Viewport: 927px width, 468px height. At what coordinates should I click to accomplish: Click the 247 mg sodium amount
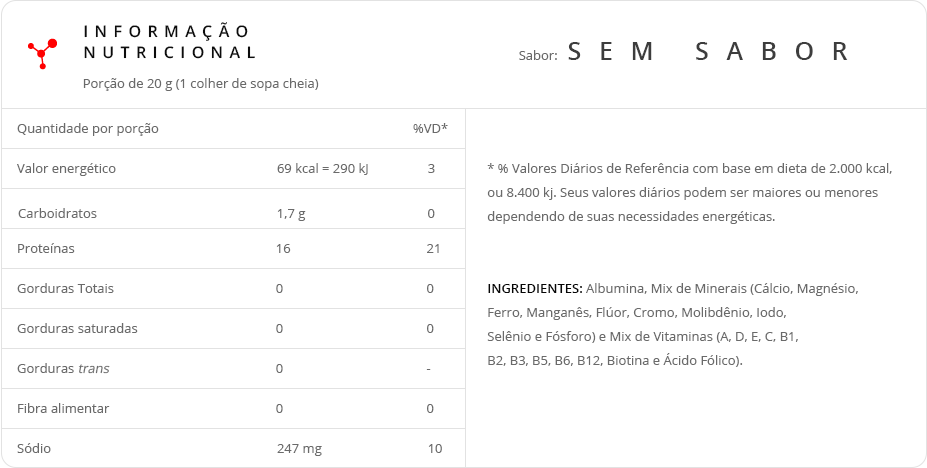click(x=299, y=448)
